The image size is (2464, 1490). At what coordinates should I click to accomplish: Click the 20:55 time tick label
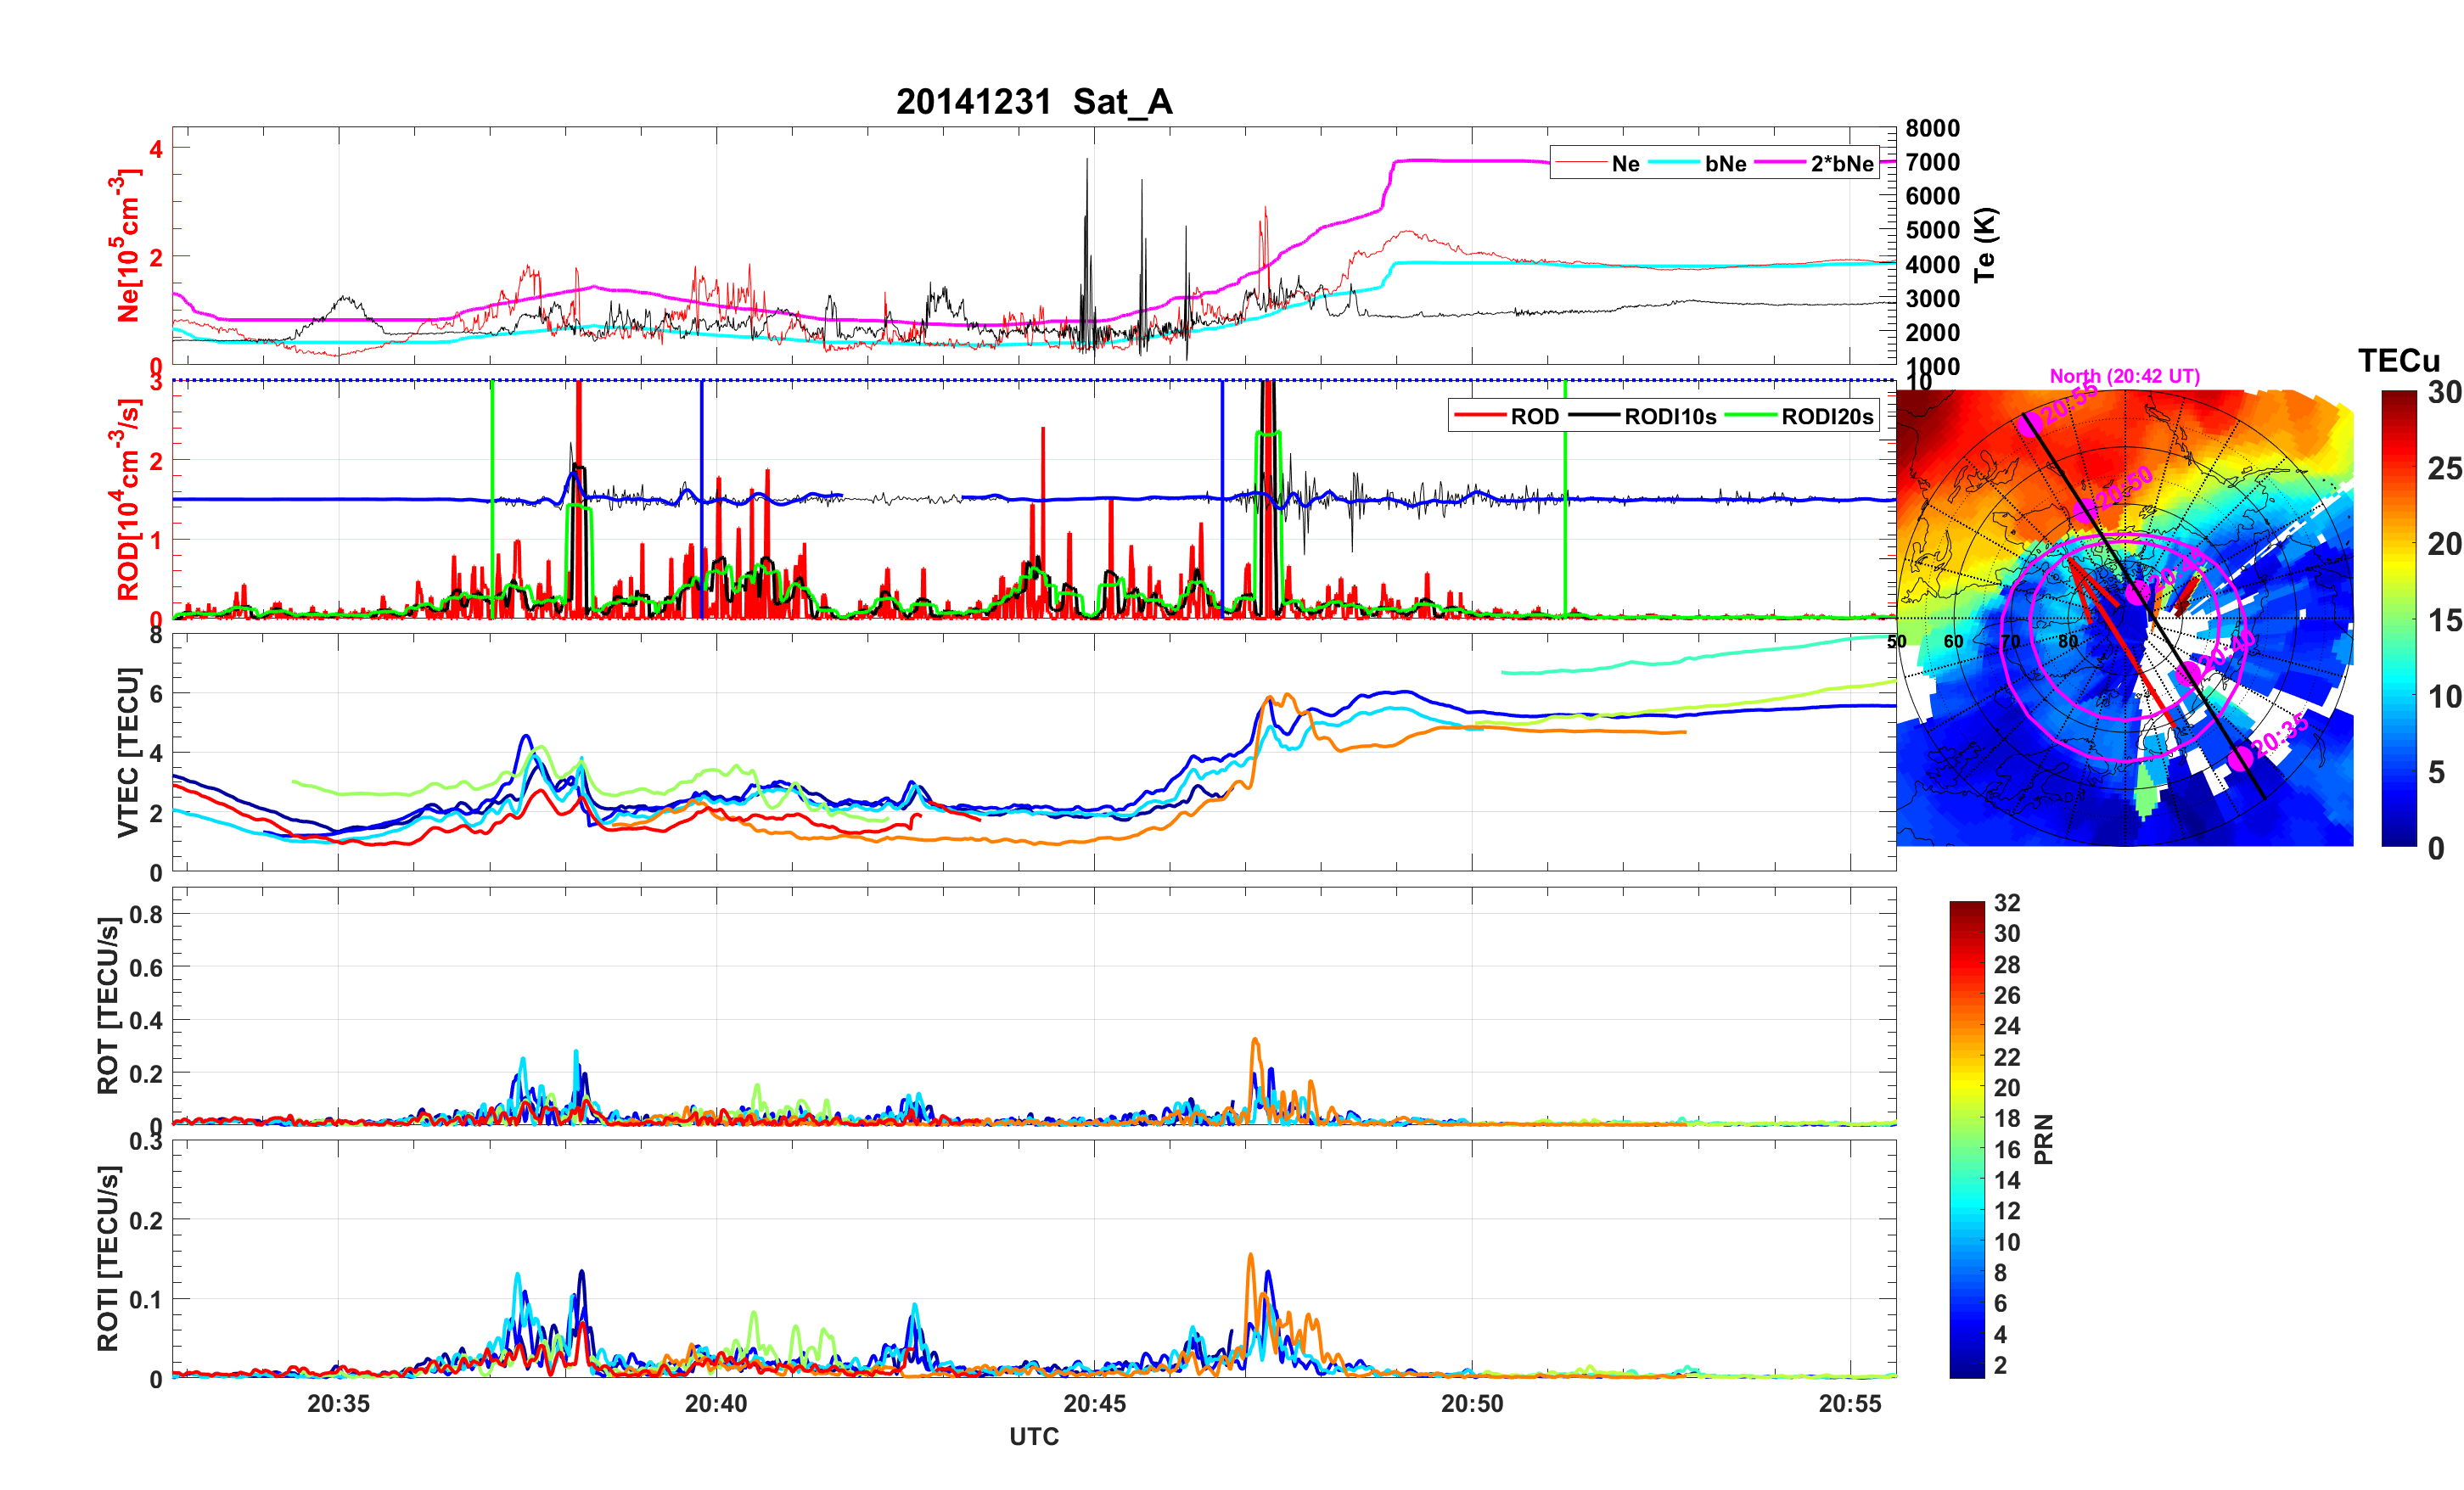click(1849, 1403)
